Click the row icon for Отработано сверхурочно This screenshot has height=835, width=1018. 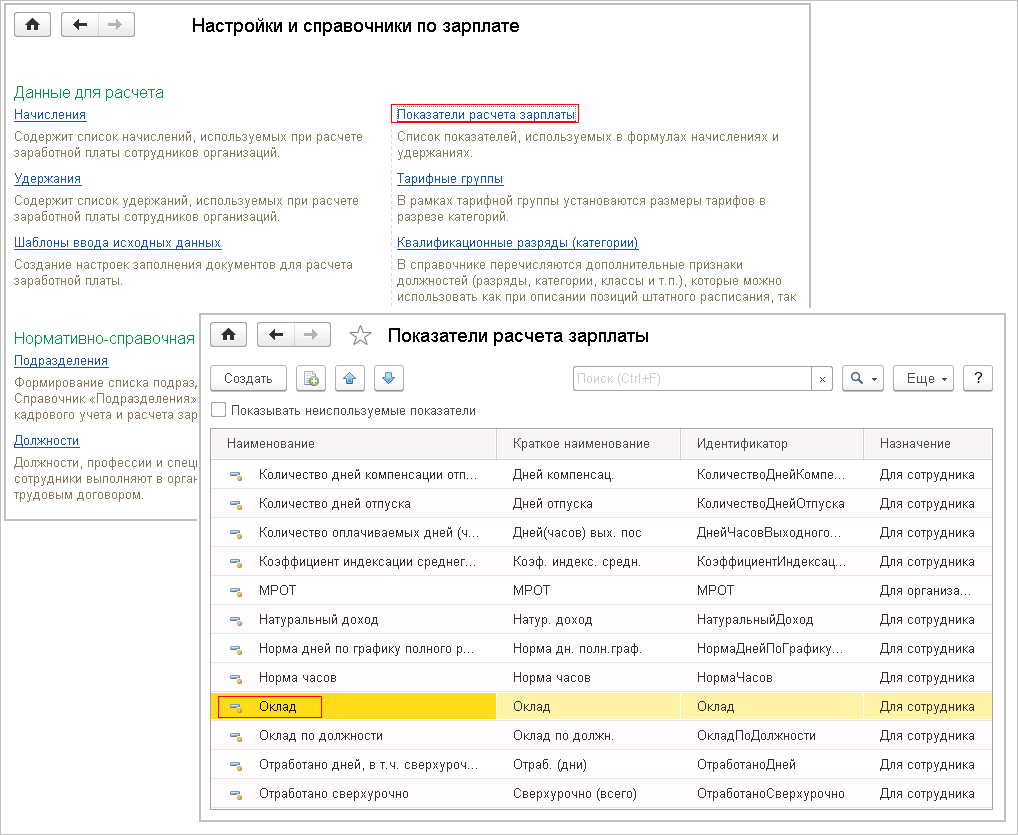point(236,794)
